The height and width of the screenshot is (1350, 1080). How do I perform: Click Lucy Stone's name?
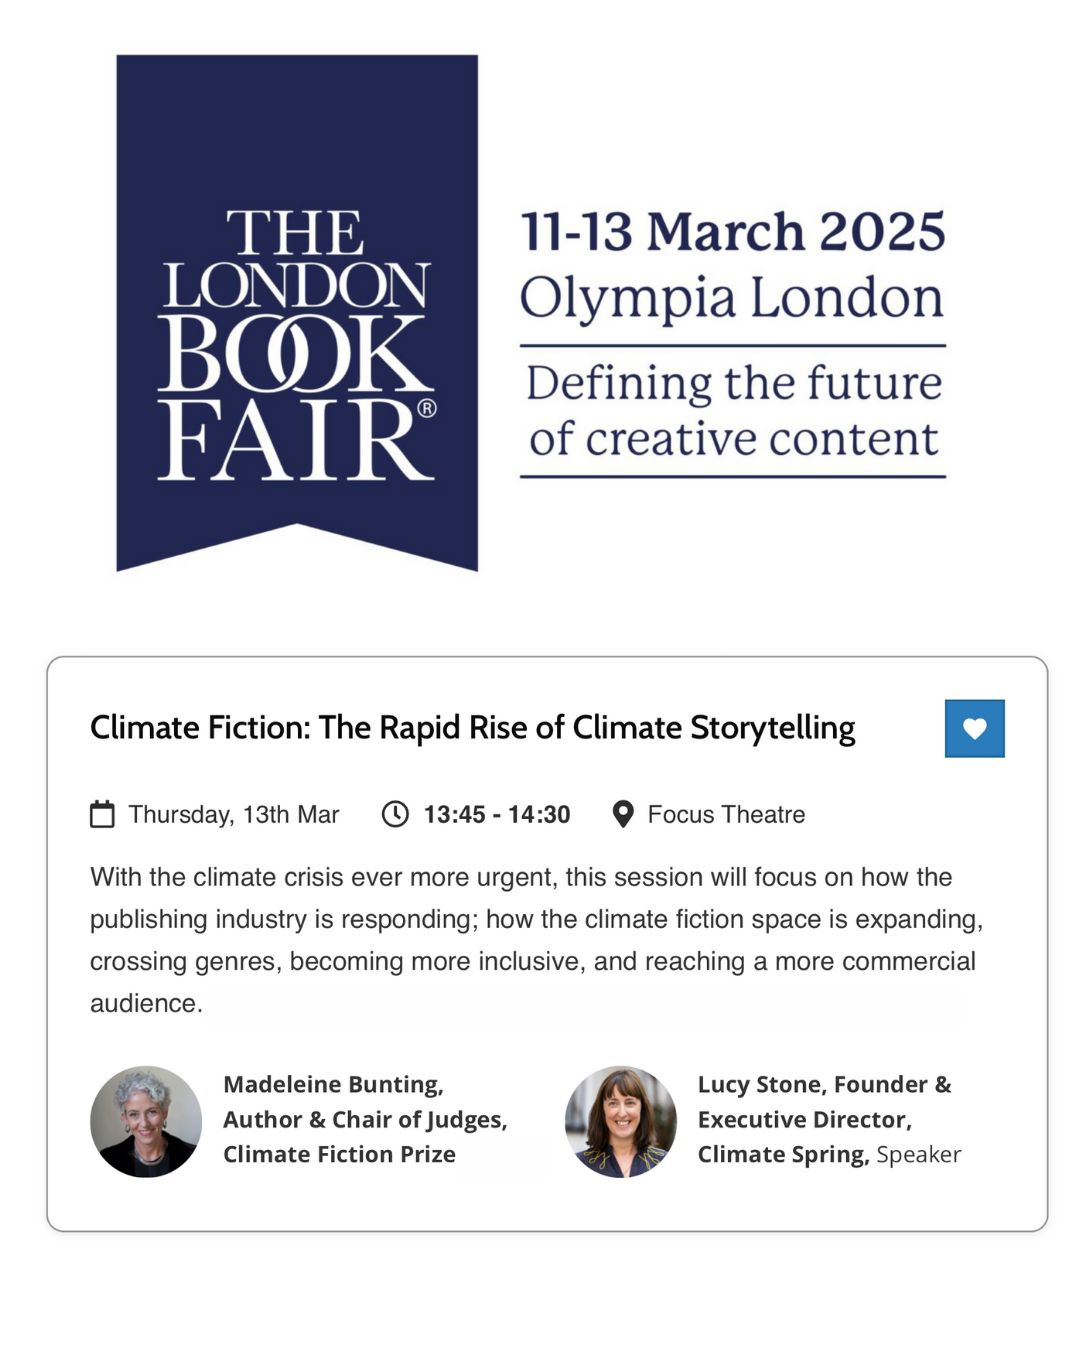pos(761,1084)
